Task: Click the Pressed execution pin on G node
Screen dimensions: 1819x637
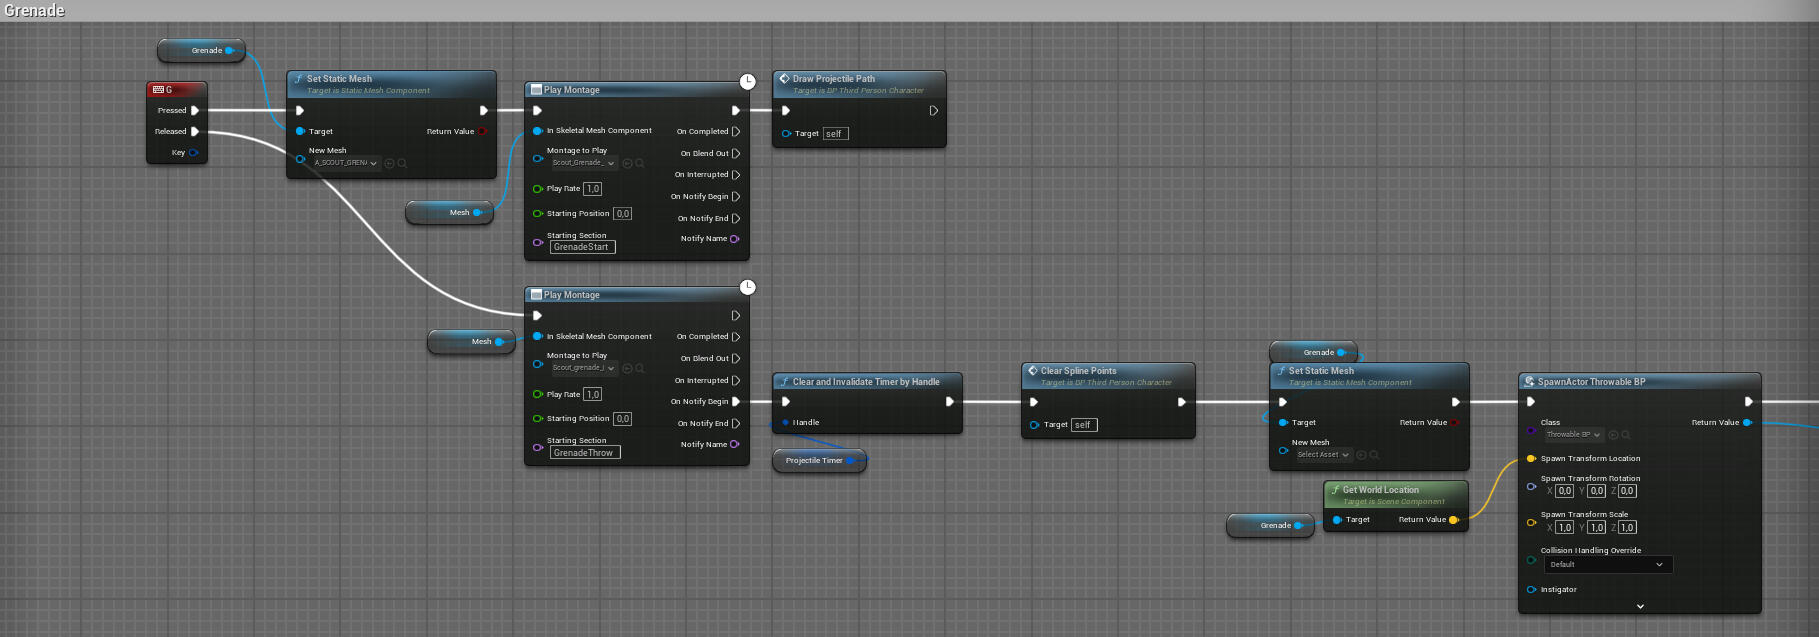Action: pyautogui.click(x=194, y=111)
